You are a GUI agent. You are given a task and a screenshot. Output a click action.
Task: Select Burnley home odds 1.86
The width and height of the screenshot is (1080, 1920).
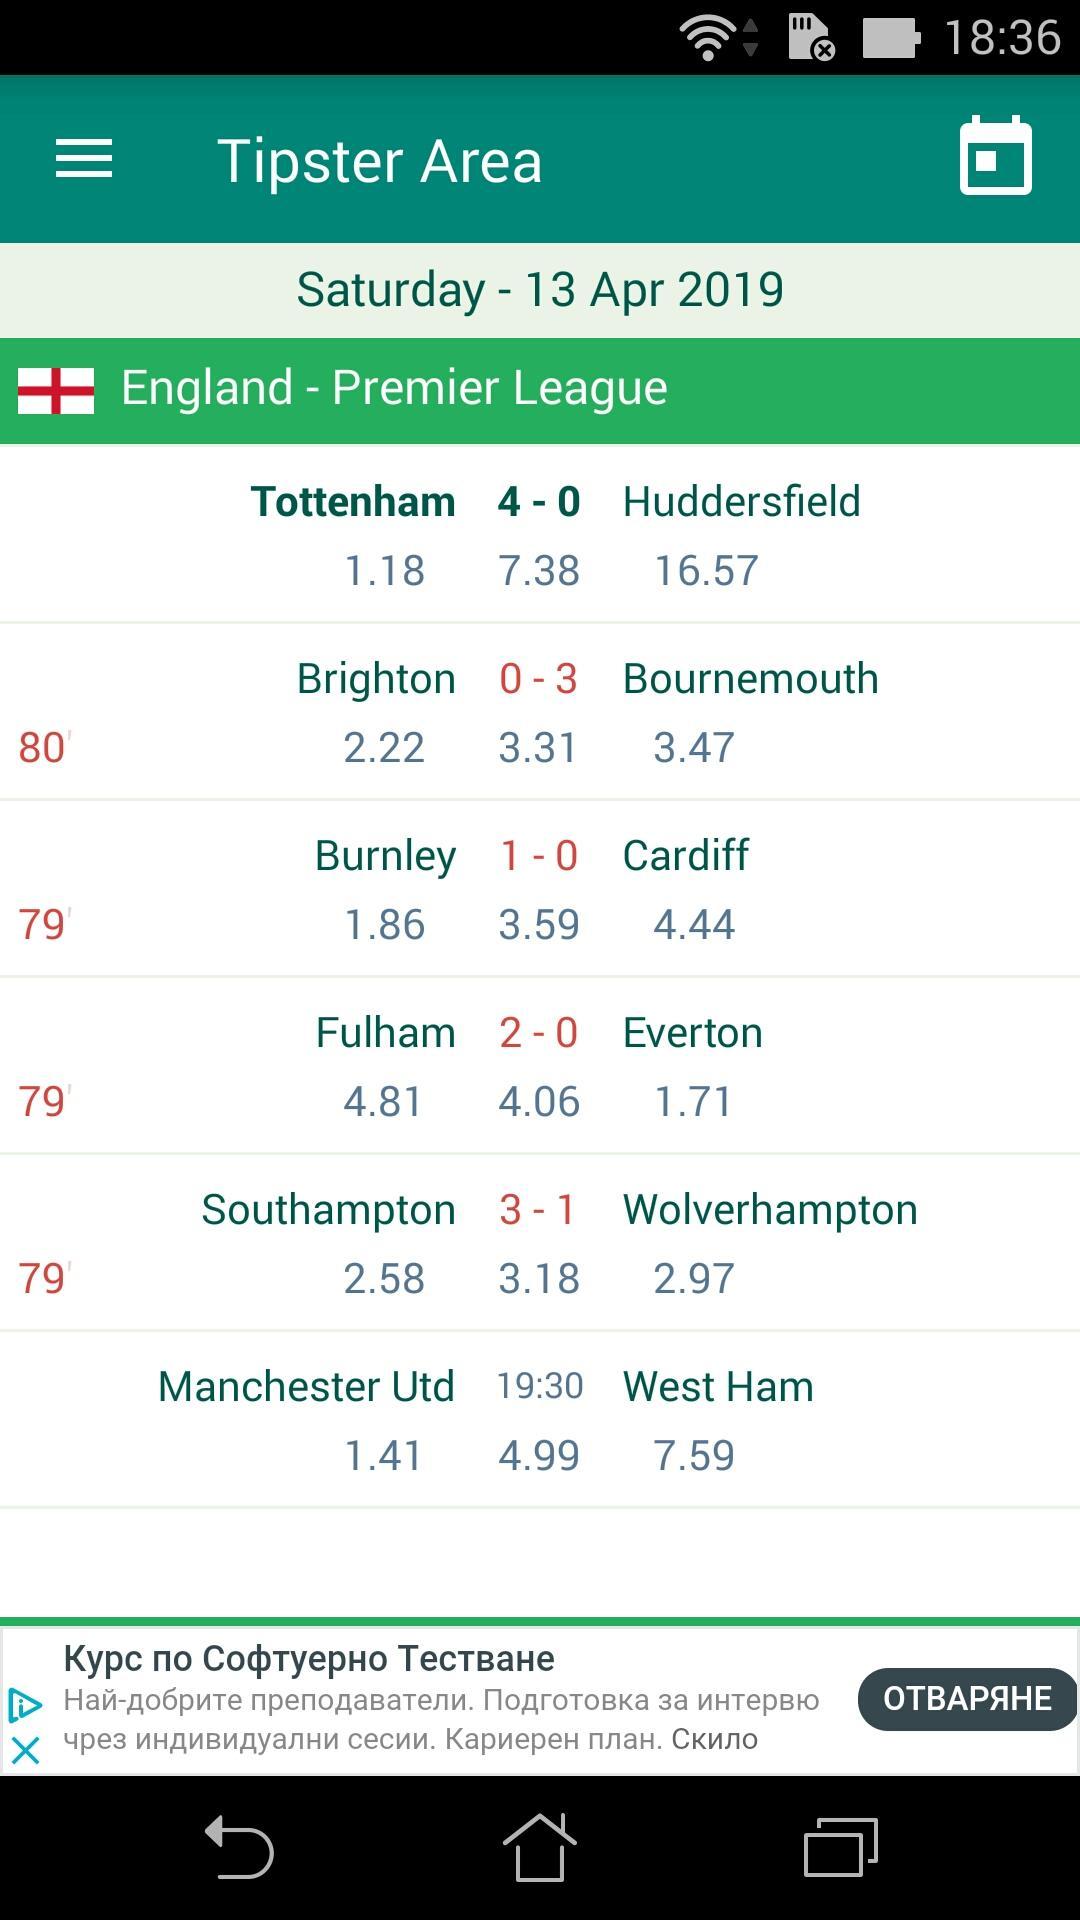coord(384,925)
